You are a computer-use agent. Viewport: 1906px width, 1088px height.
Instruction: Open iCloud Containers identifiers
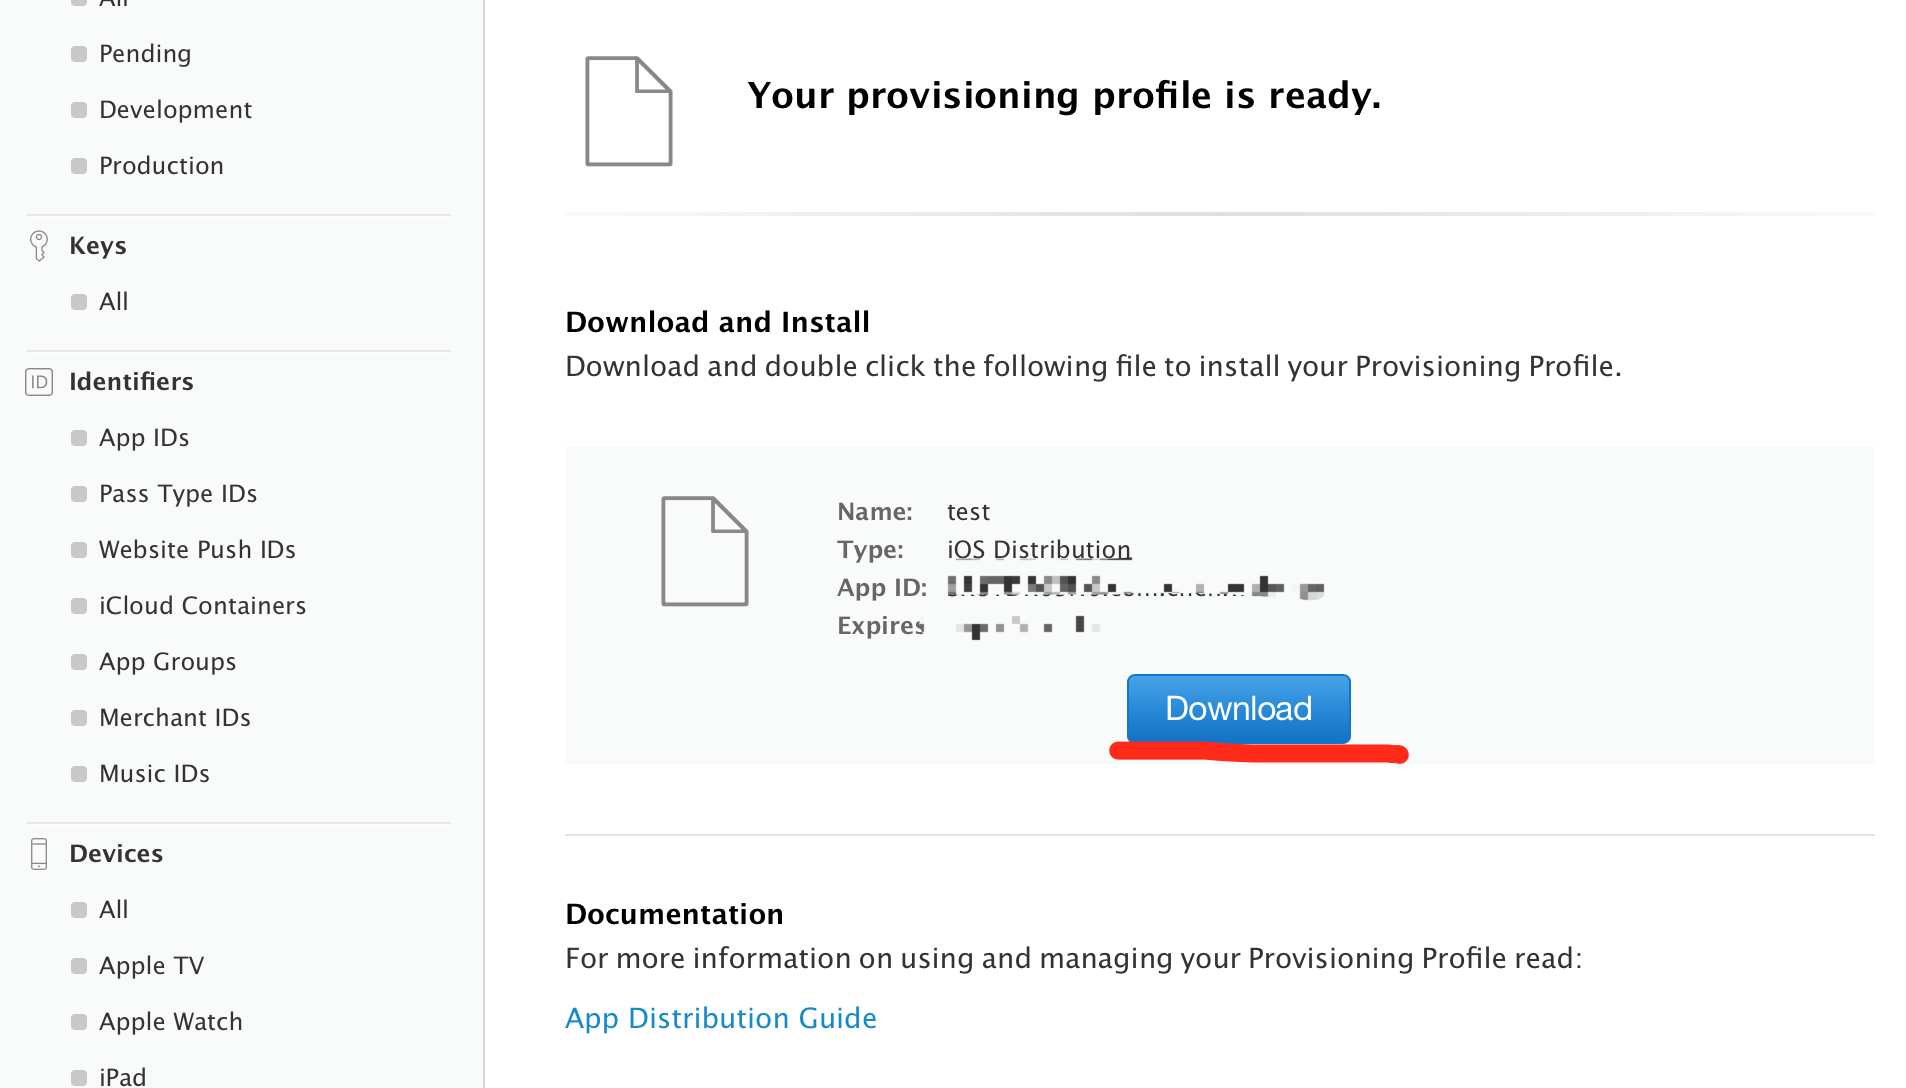tap(202, 606)
